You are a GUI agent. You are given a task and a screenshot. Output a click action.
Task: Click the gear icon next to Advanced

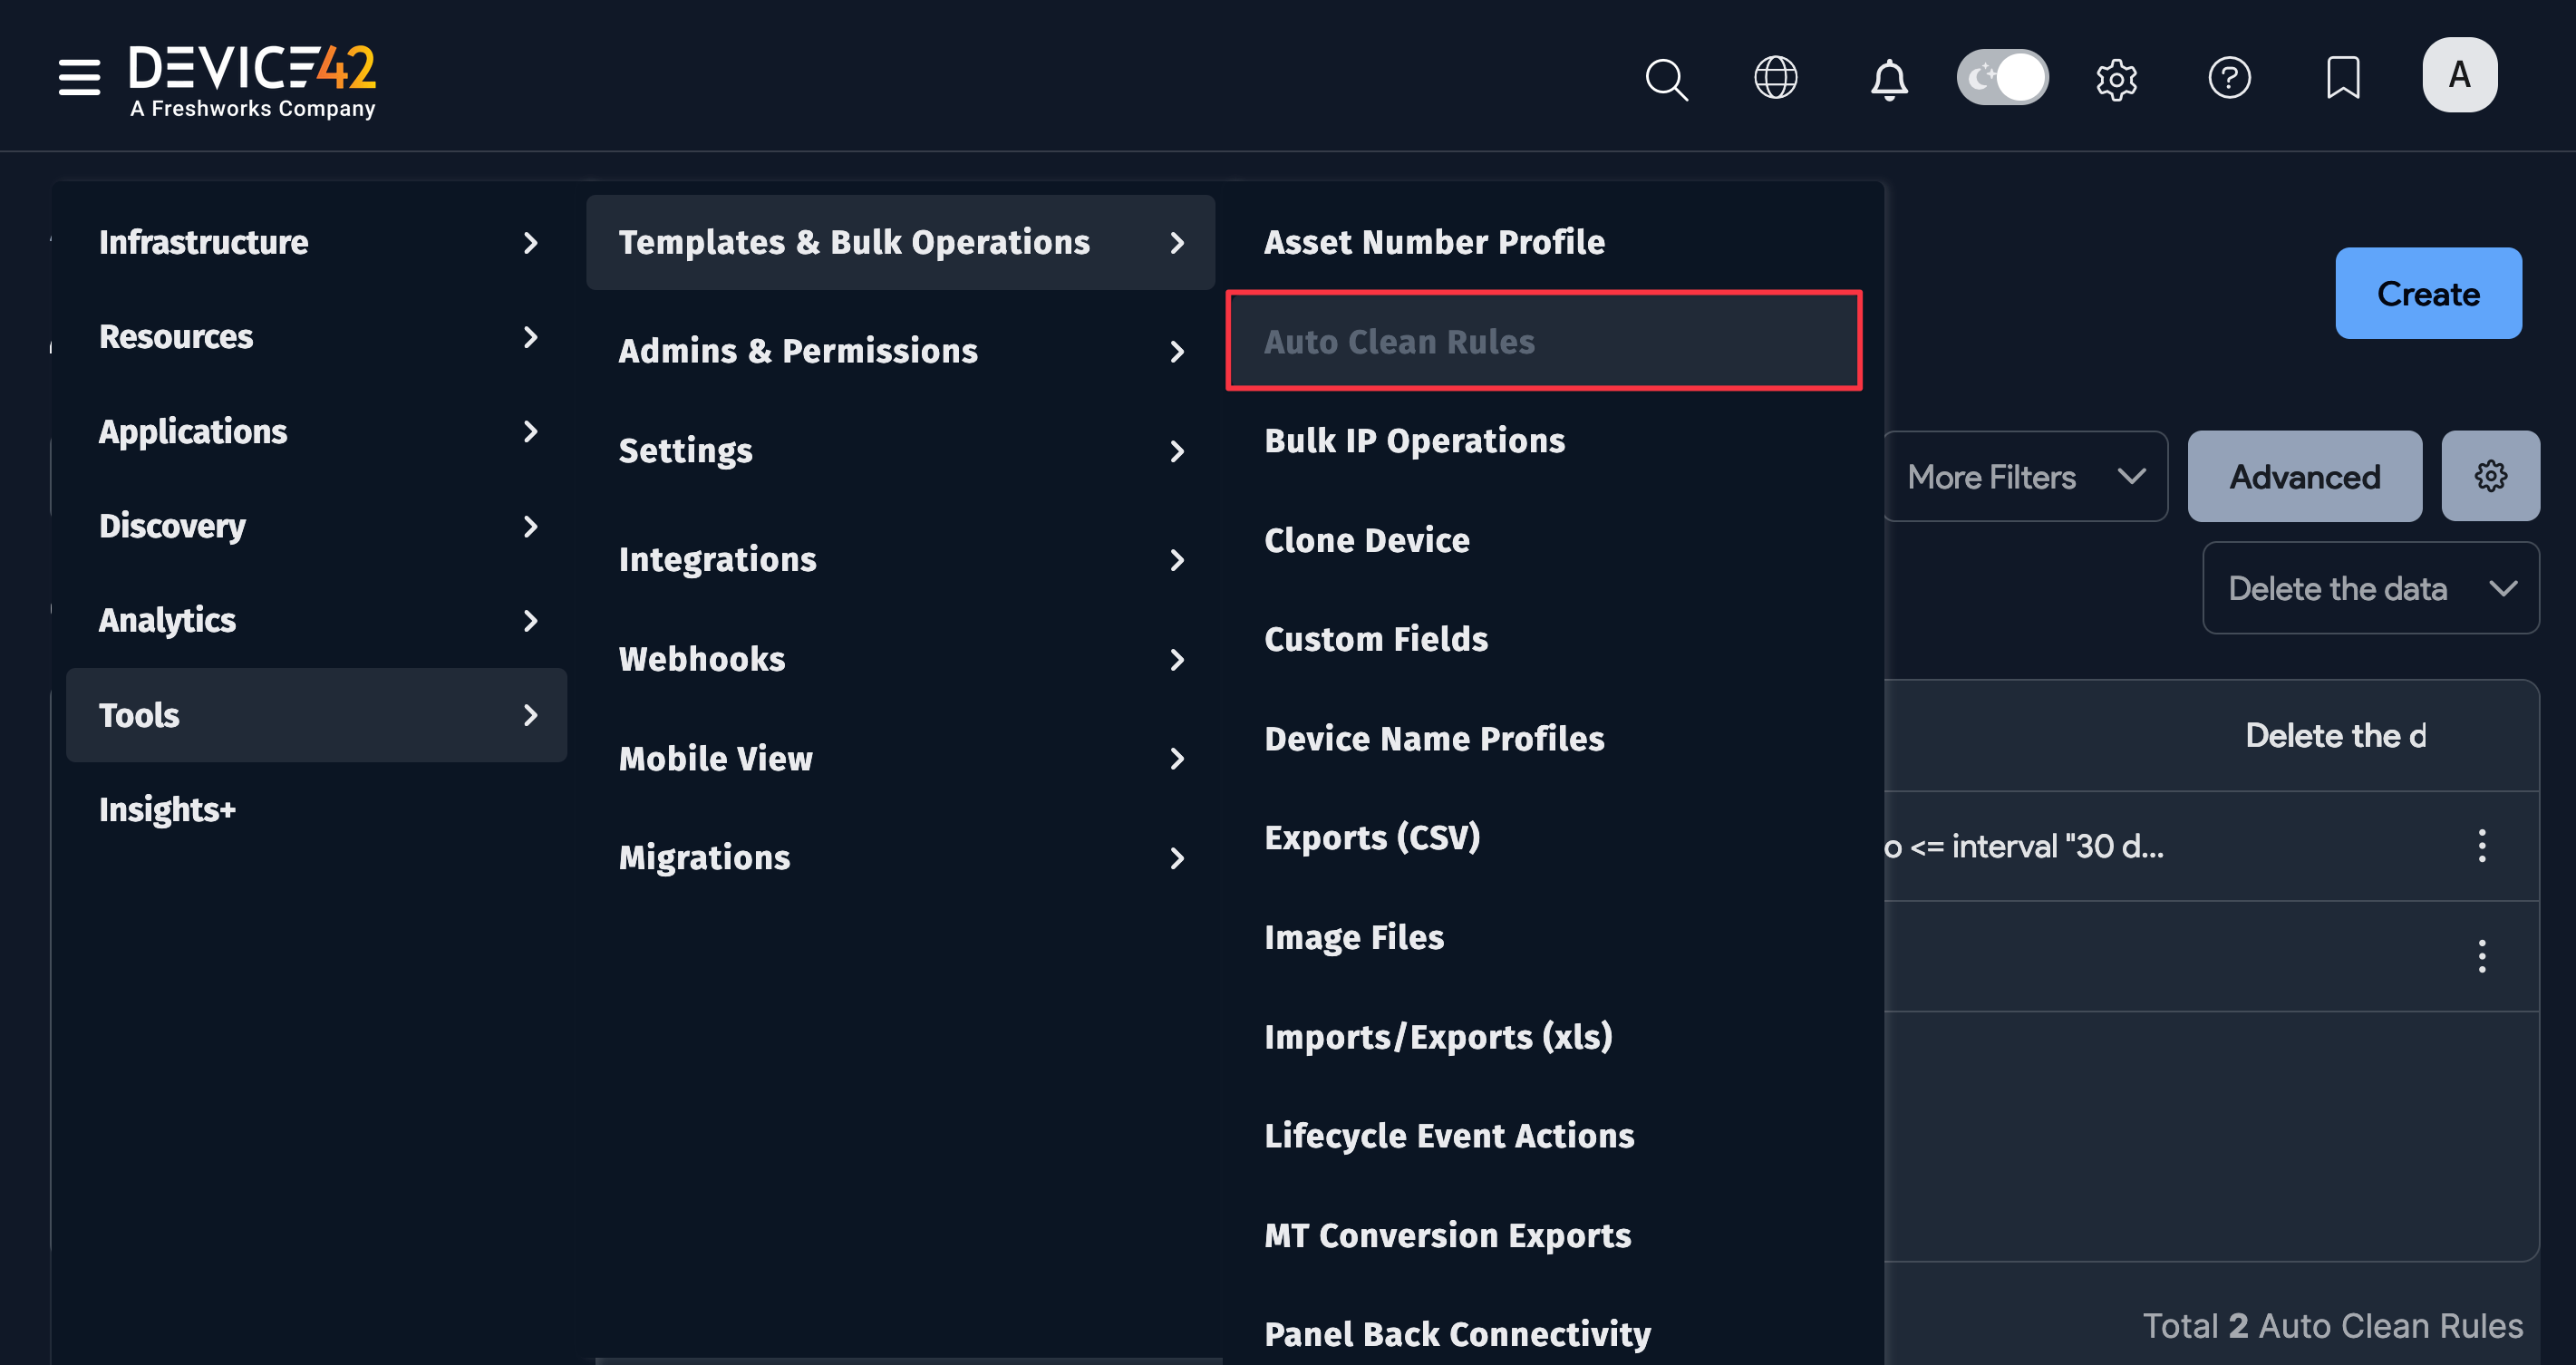[x=2490, y=476]
